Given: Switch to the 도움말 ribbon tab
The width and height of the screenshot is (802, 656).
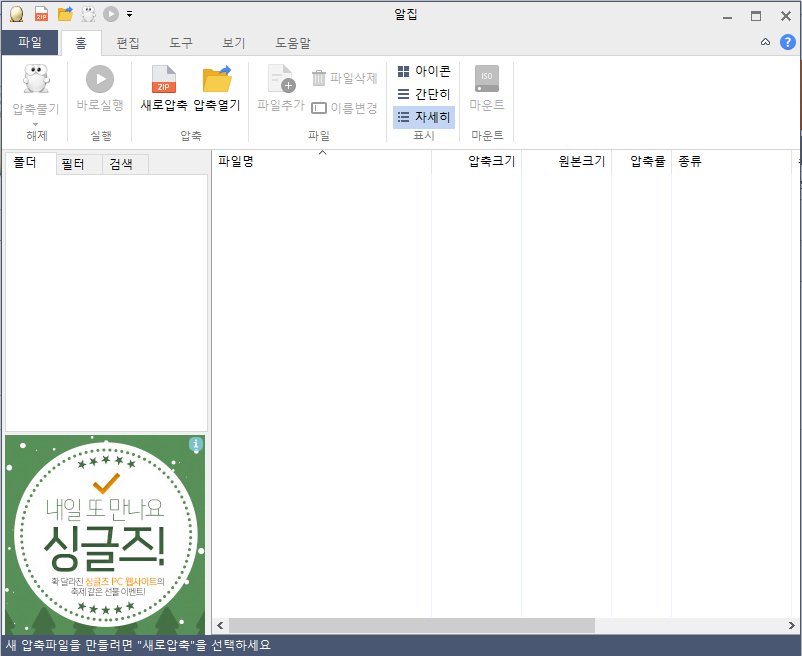Looking at the screenshot, I should [293, 43].
